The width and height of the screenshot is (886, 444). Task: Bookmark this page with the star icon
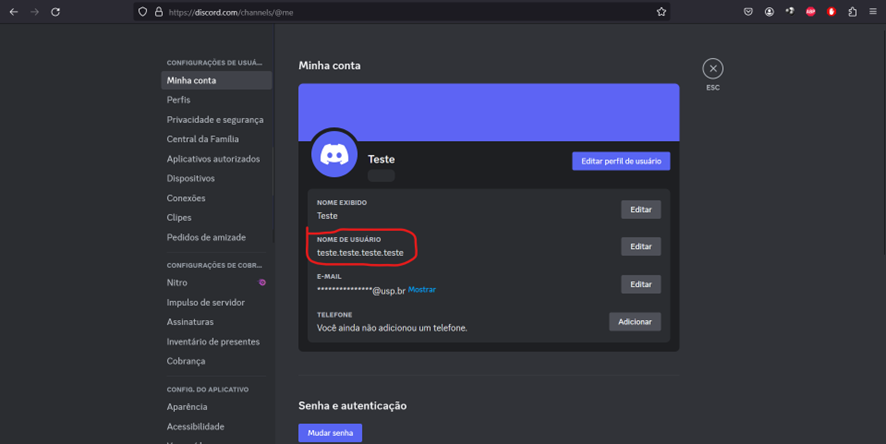661,12
